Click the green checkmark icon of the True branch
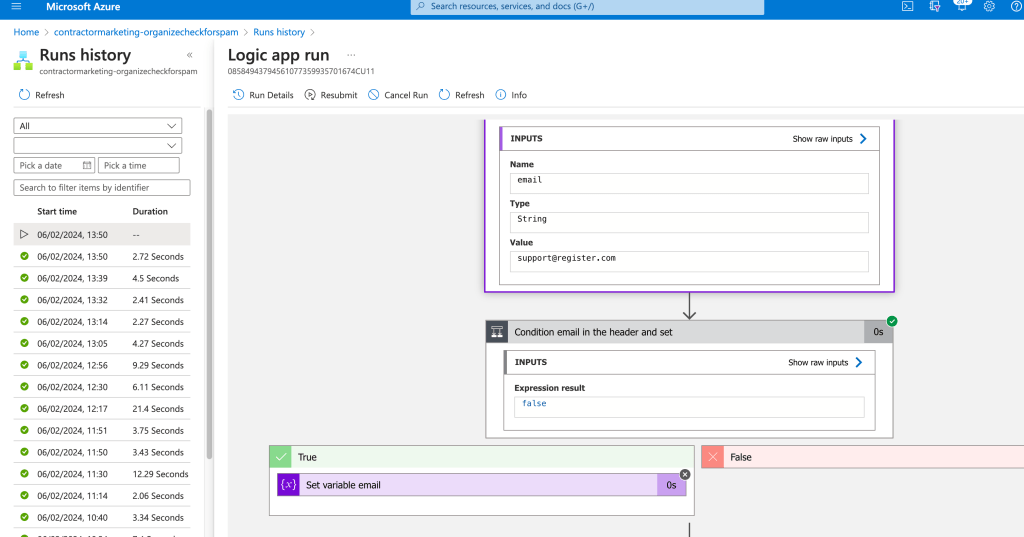 tap(281, 457)
